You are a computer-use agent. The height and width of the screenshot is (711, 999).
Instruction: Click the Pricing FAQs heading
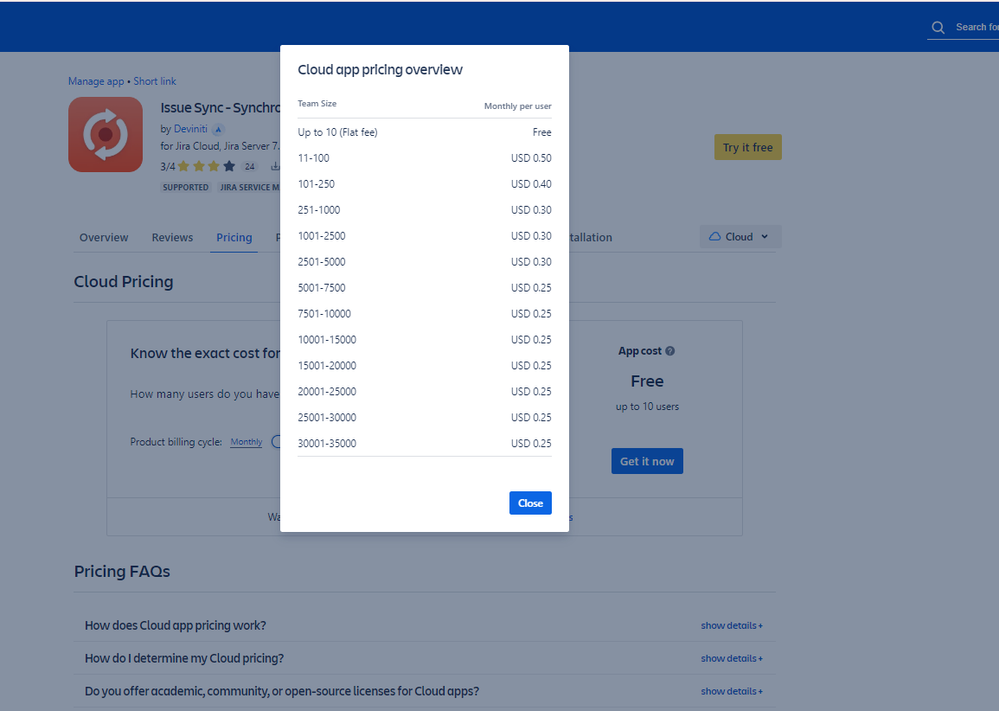coord(122,571)
